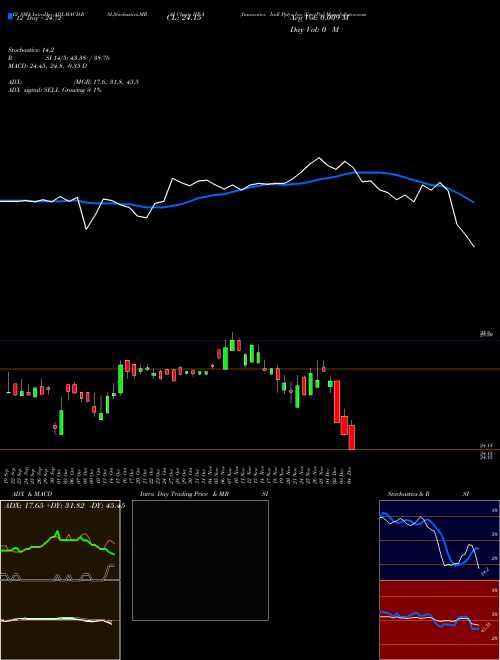Select the 'ADX signal: SELL Growing @ 1%' text

click(55, 90)
